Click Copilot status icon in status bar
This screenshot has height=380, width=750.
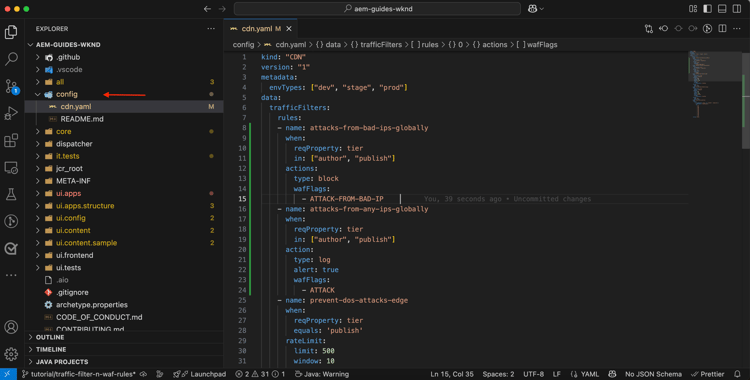[612, 374]
